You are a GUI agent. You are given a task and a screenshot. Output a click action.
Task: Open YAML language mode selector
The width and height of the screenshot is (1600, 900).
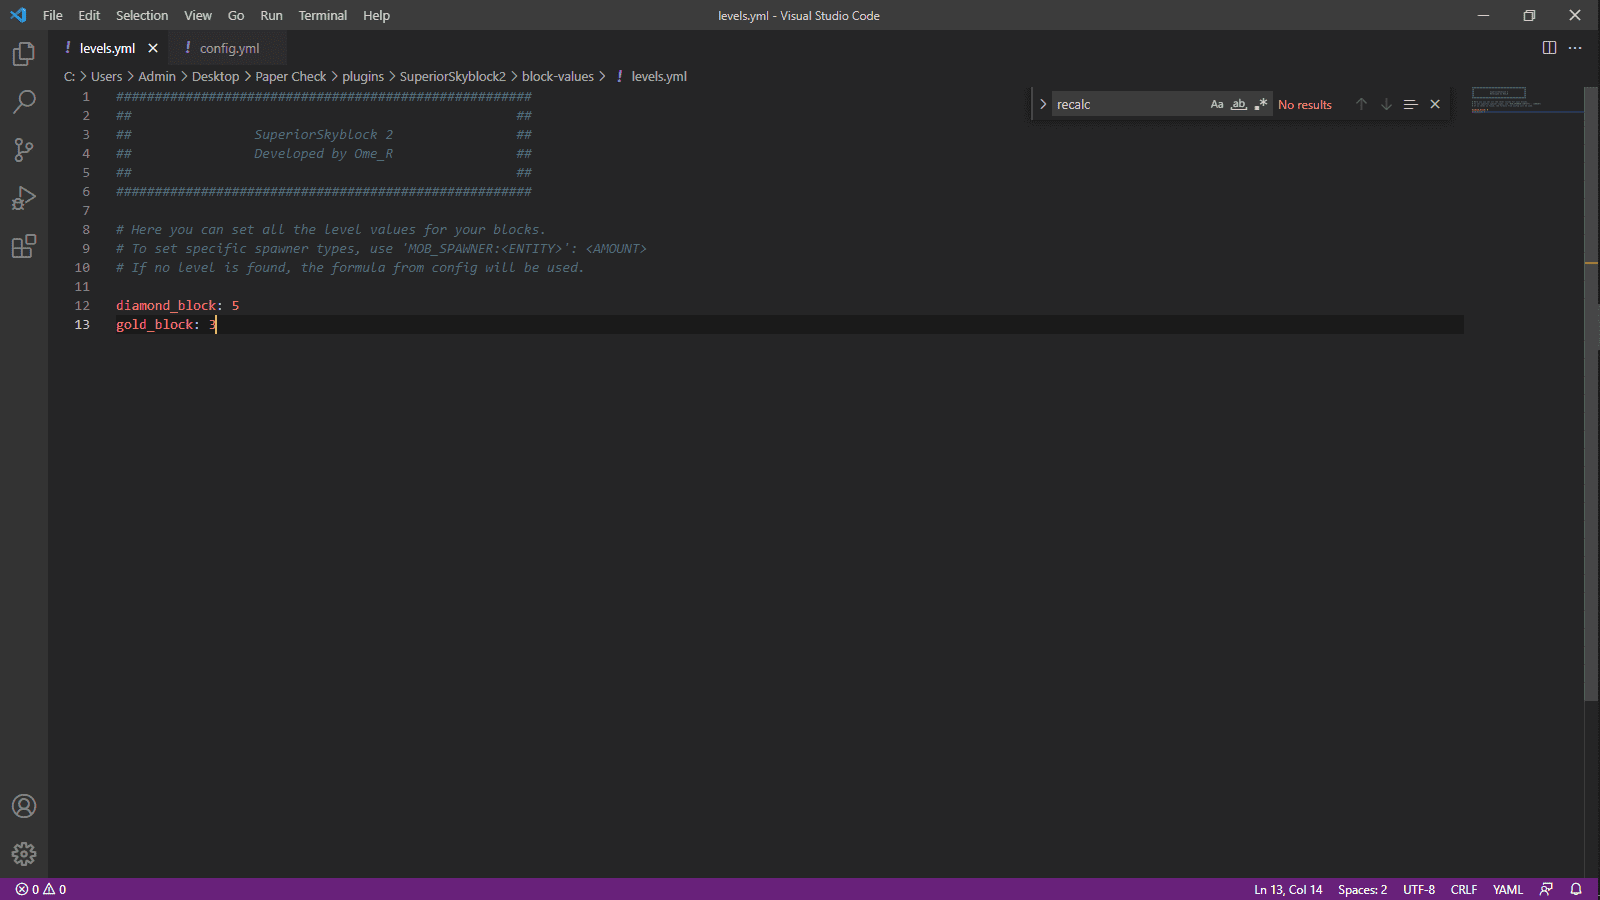pyautogui.click(x=1507, y=889)
